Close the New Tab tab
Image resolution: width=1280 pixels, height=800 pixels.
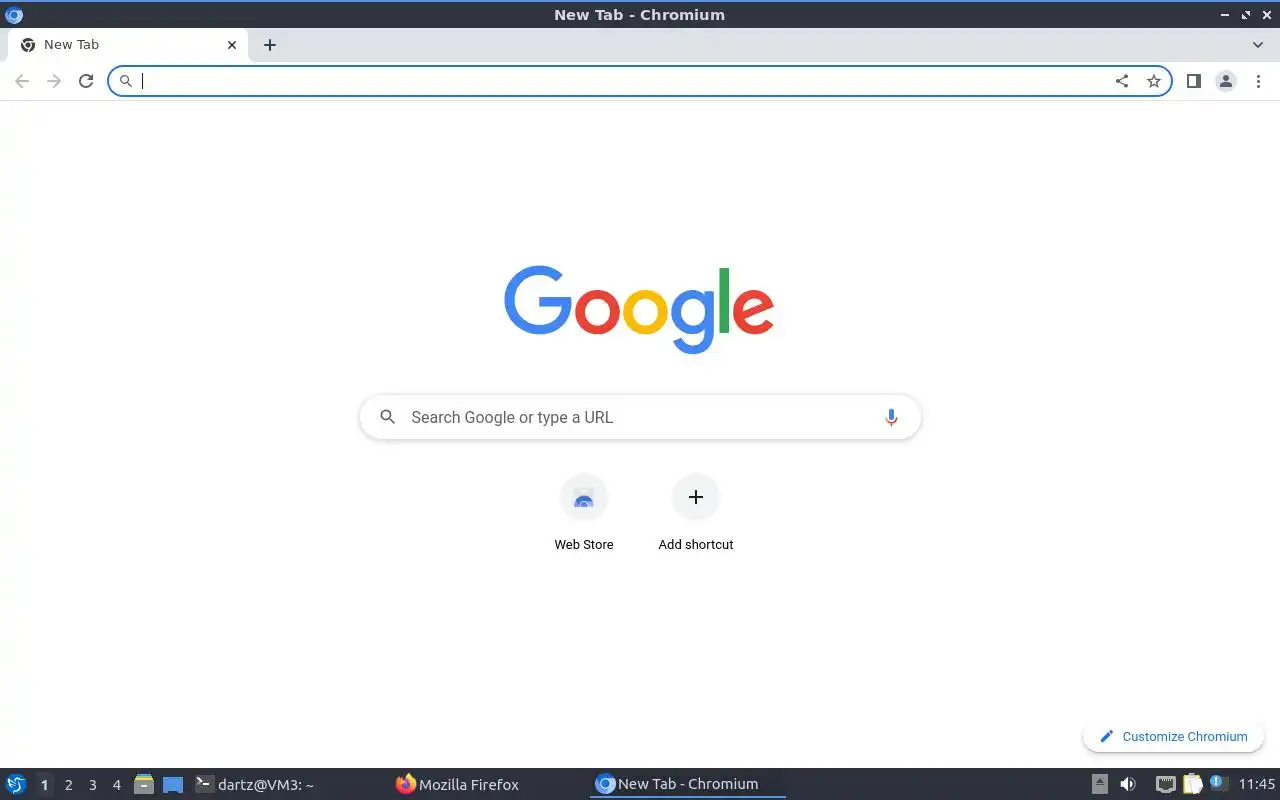(232, 45)
